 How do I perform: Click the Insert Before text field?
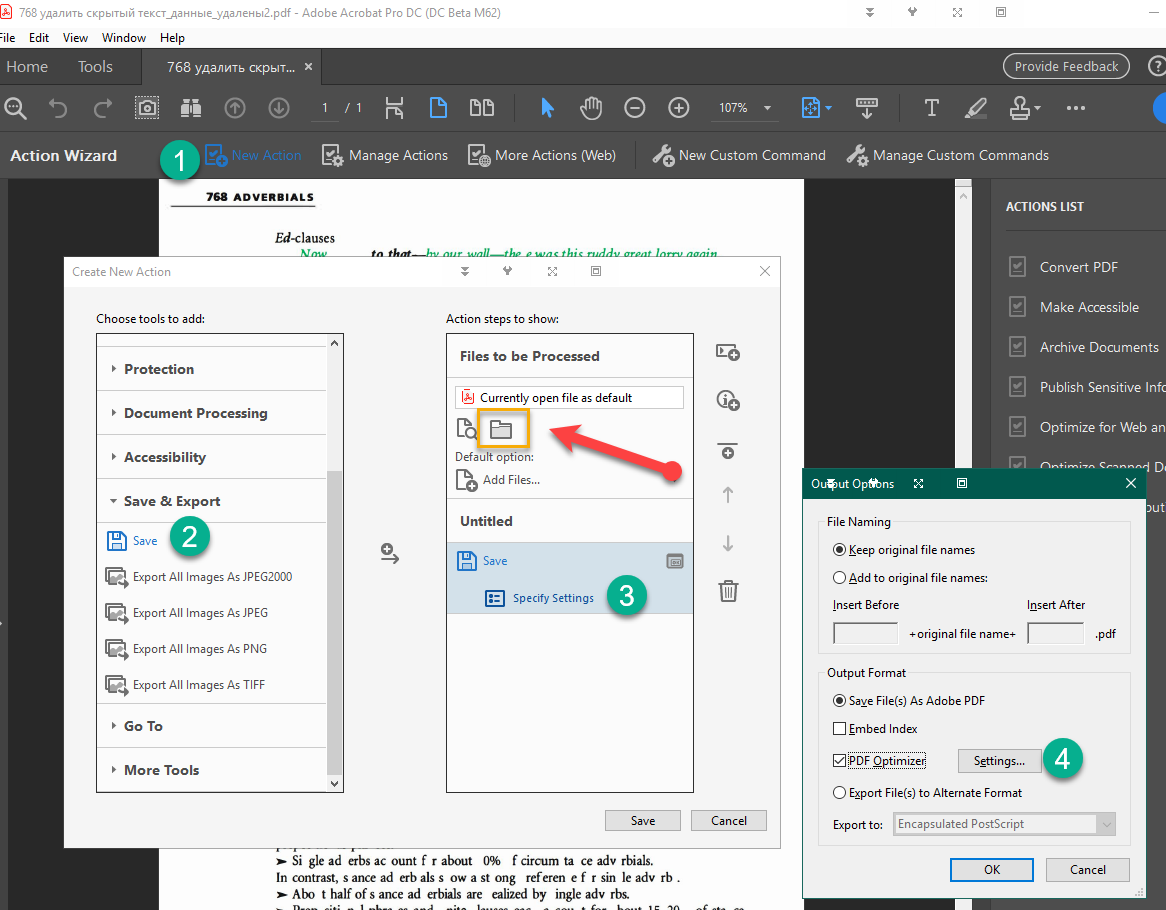coord(865,633)
